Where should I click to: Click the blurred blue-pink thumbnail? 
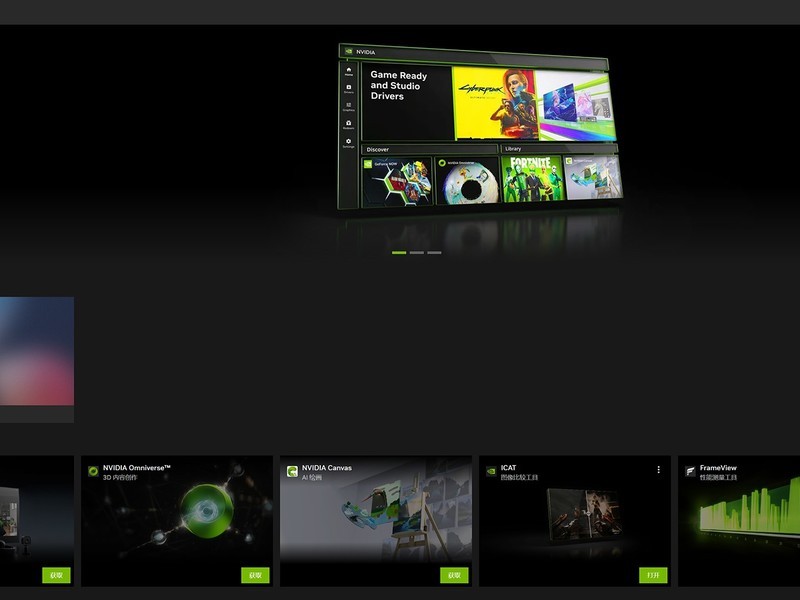click(37, 351)
